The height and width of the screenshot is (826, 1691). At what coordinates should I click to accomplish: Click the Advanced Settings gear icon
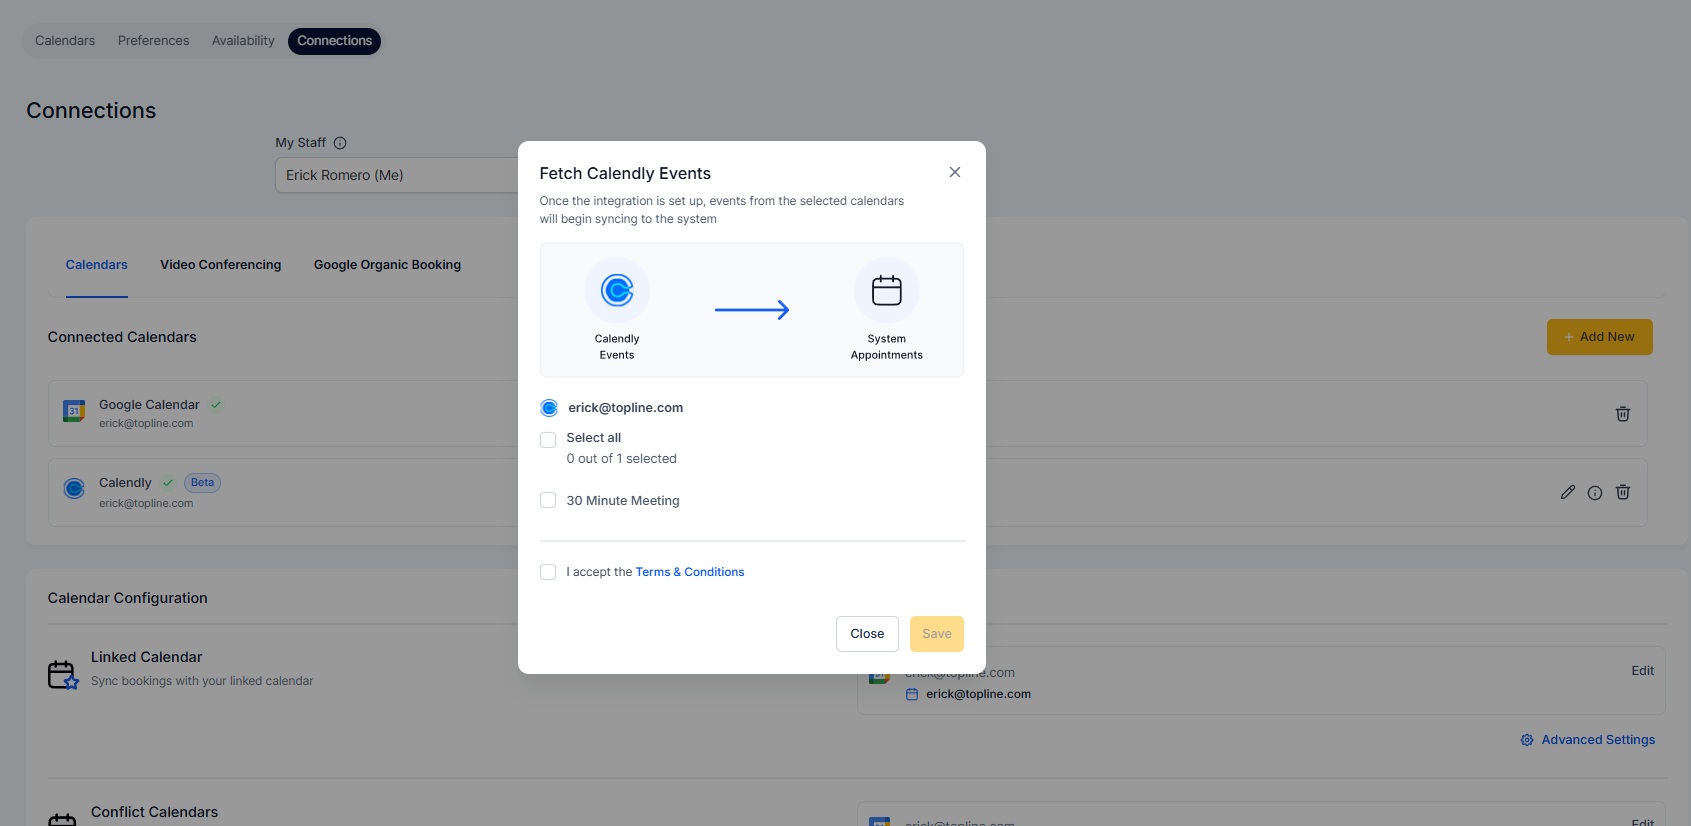(x=1527, y=741)
